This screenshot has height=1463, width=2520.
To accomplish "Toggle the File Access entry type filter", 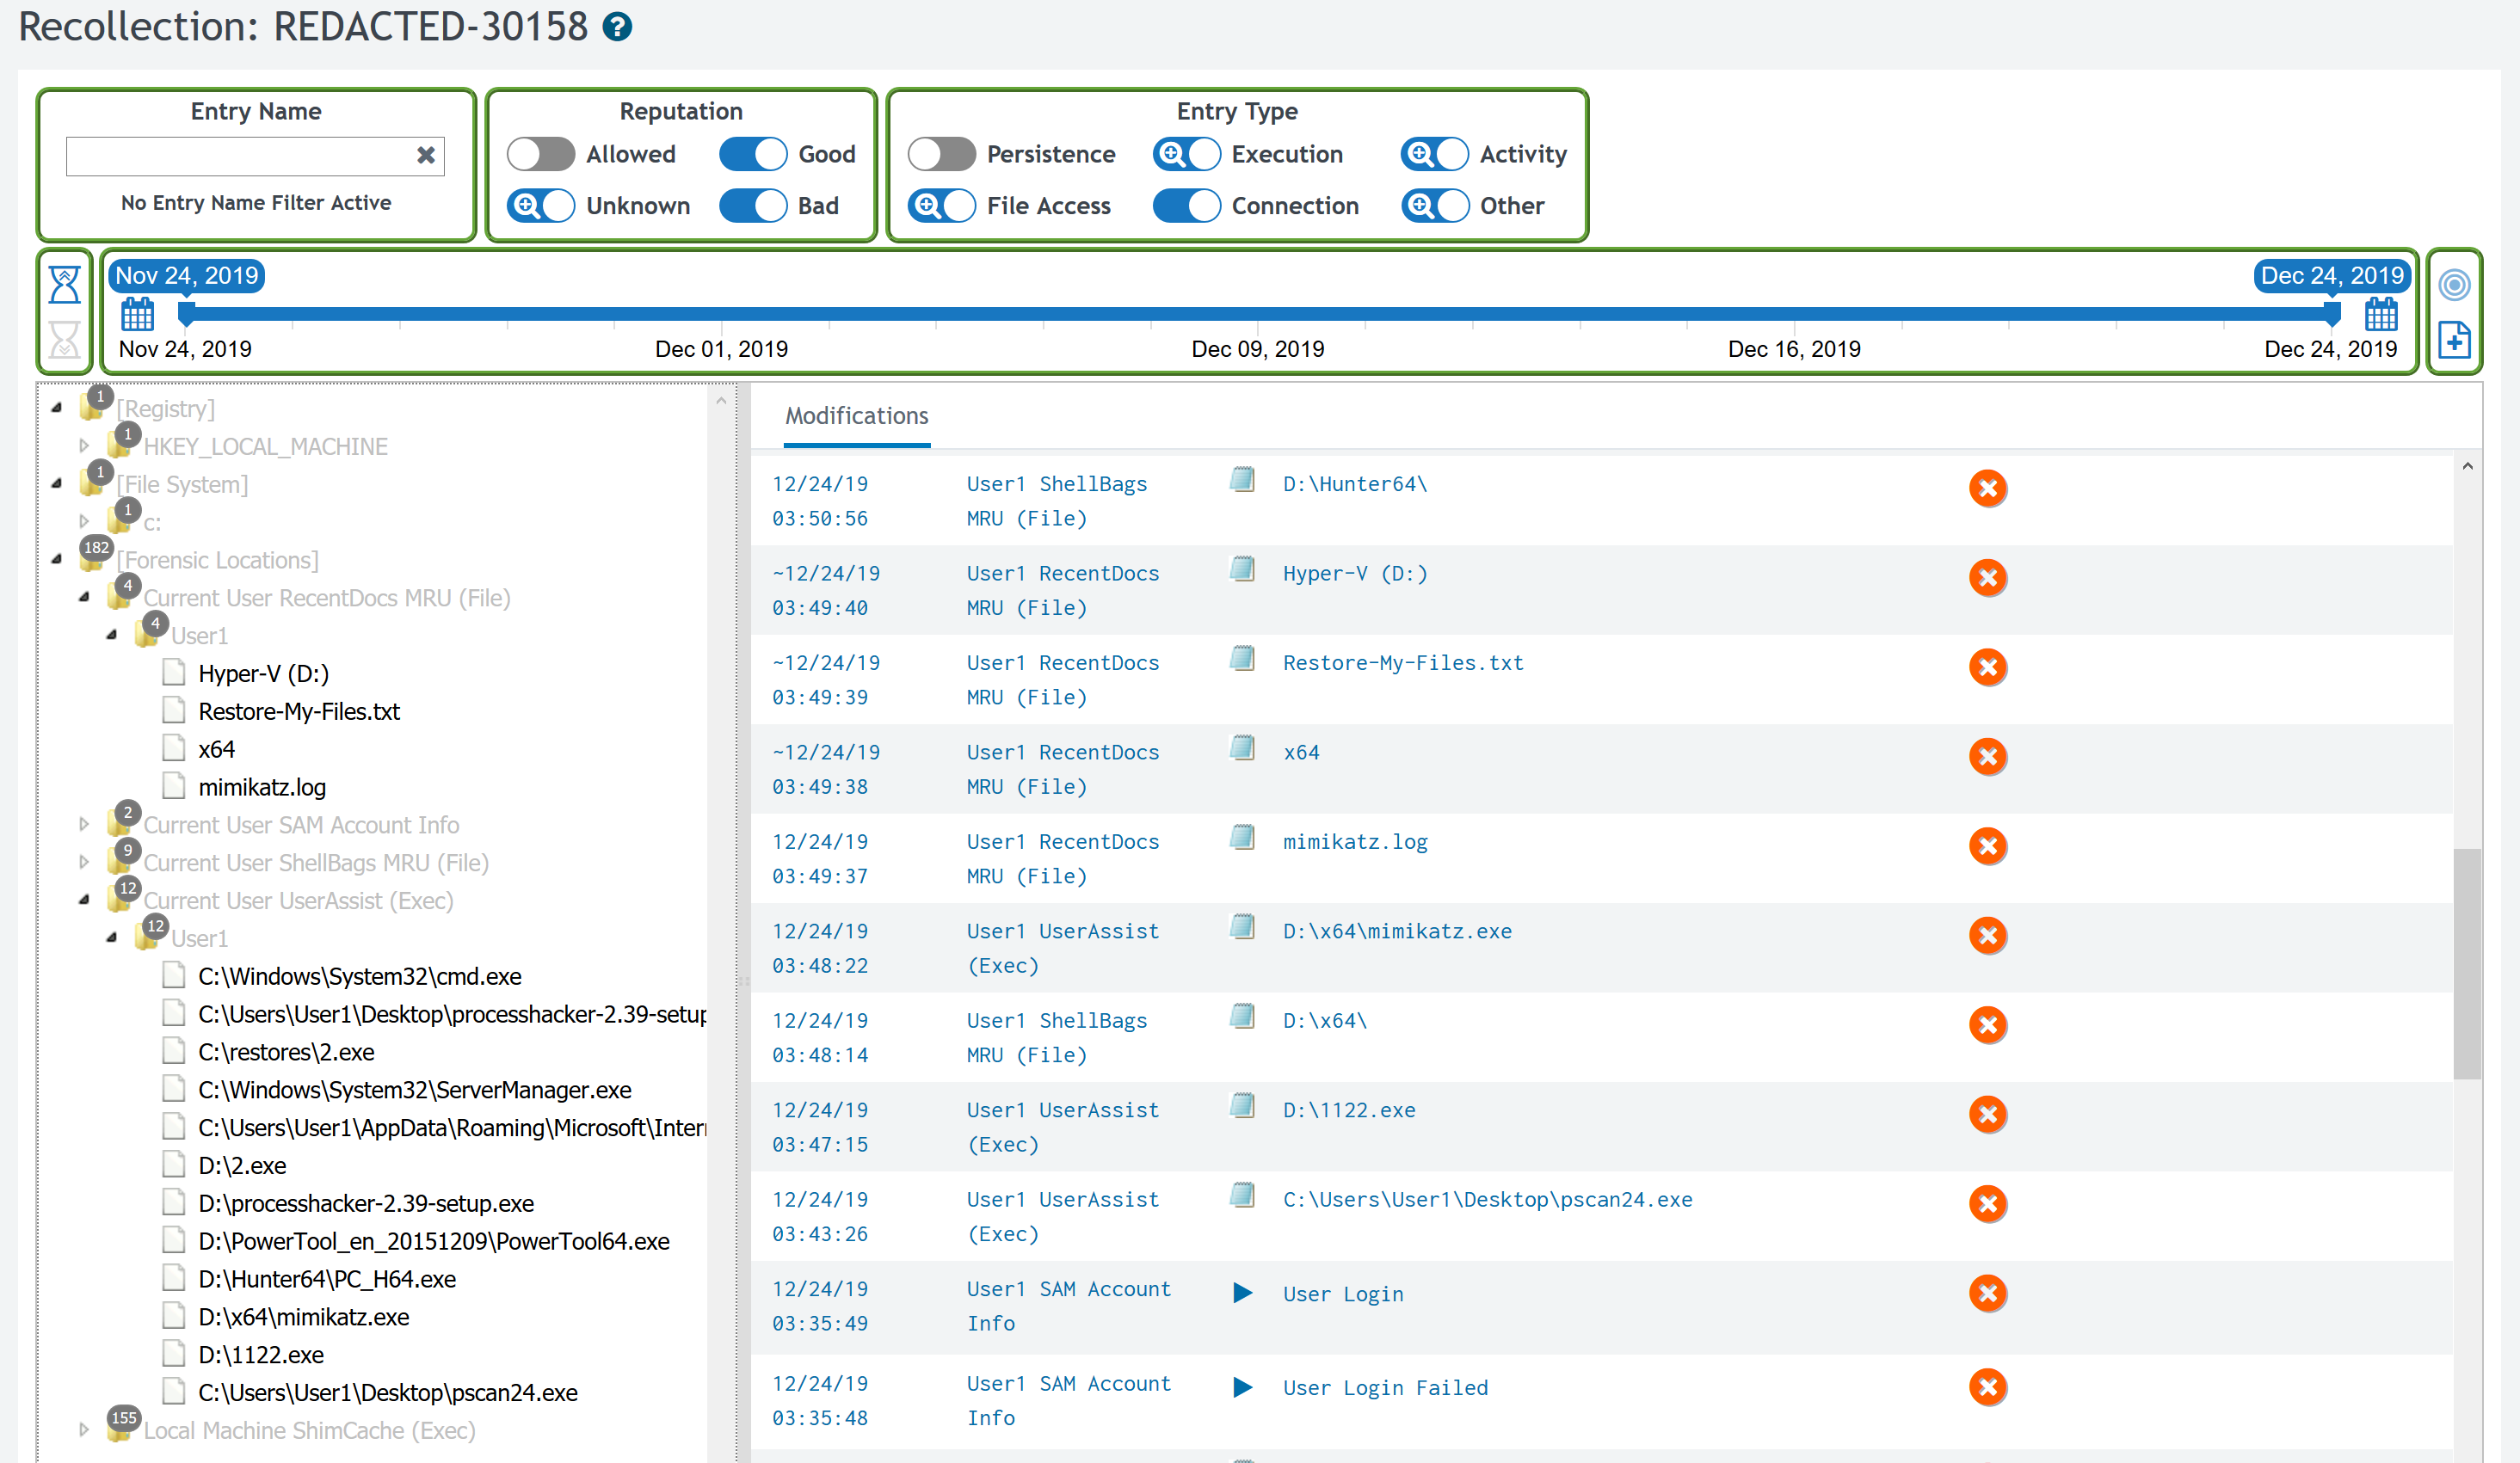I will coord(941,206).
